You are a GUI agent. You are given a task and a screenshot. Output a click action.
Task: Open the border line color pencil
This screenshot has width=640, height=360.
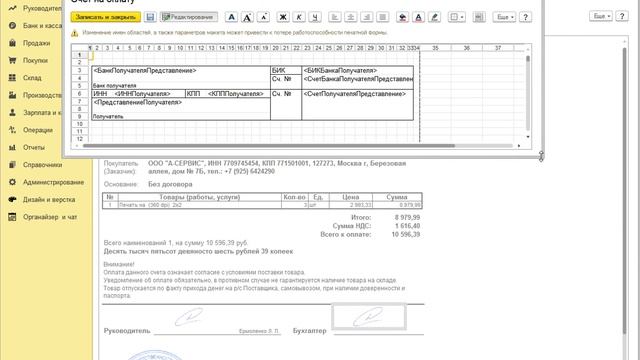[x=434, y=17]
